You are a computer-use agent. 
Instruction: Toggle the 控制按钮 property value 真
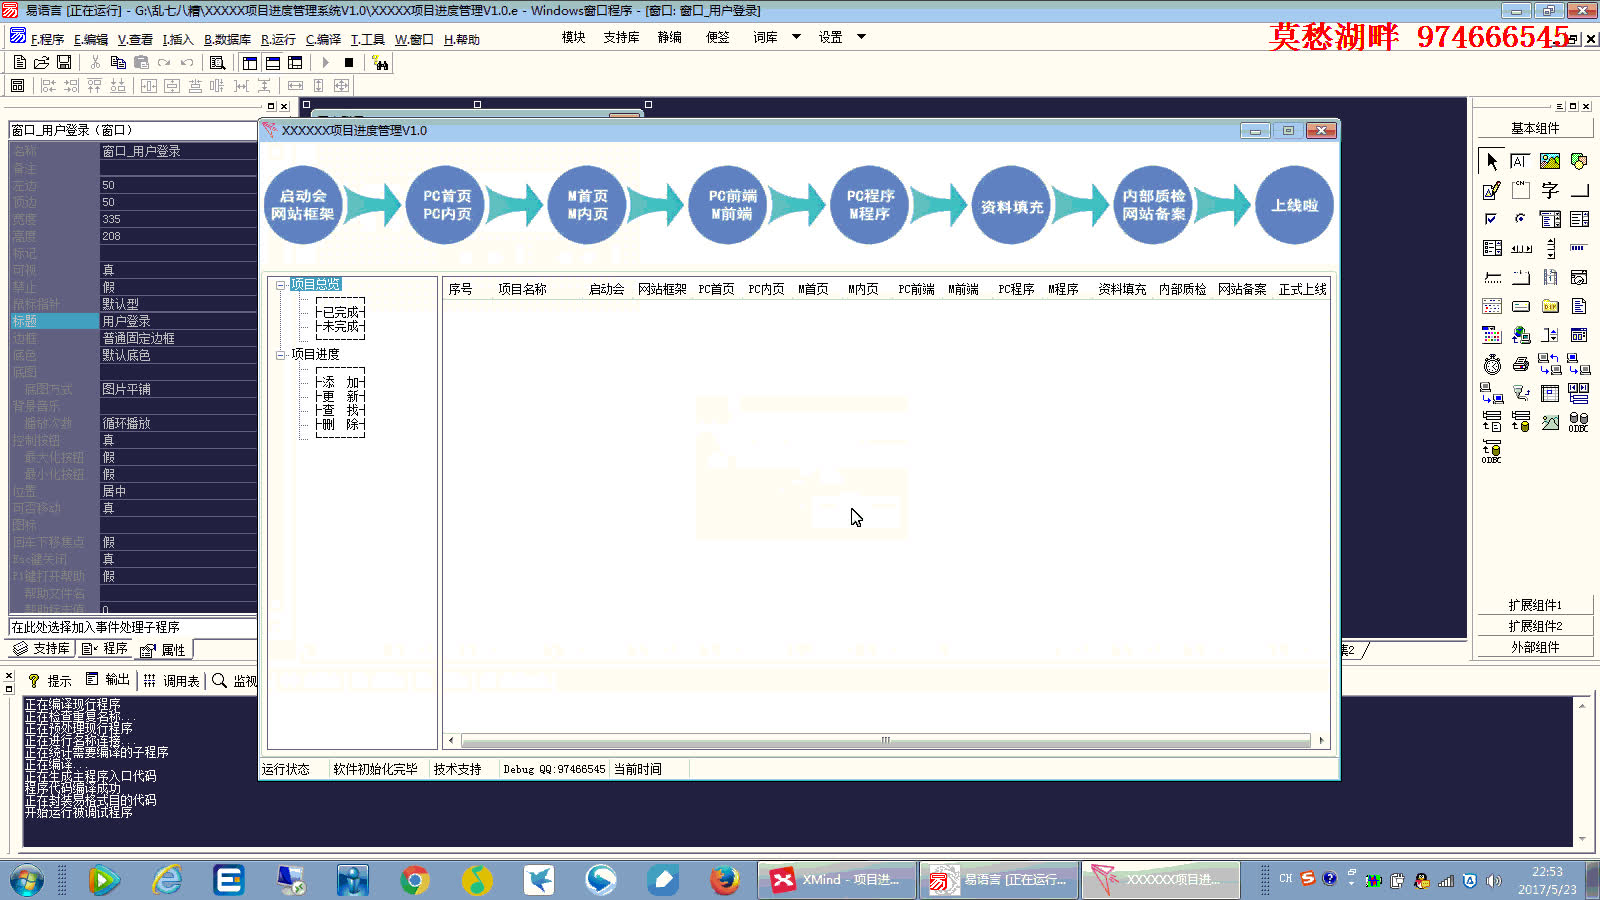(178, 440)
